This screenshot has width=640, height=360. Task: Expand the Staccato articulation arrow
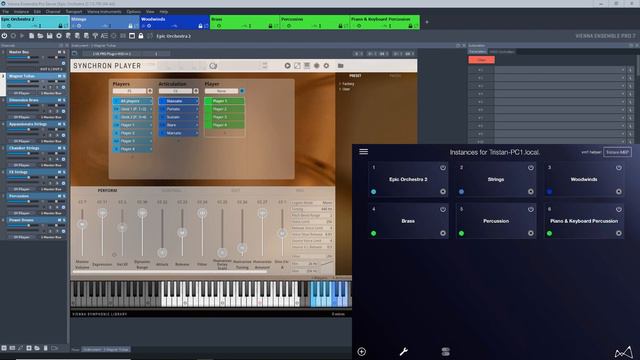(196, 101)
